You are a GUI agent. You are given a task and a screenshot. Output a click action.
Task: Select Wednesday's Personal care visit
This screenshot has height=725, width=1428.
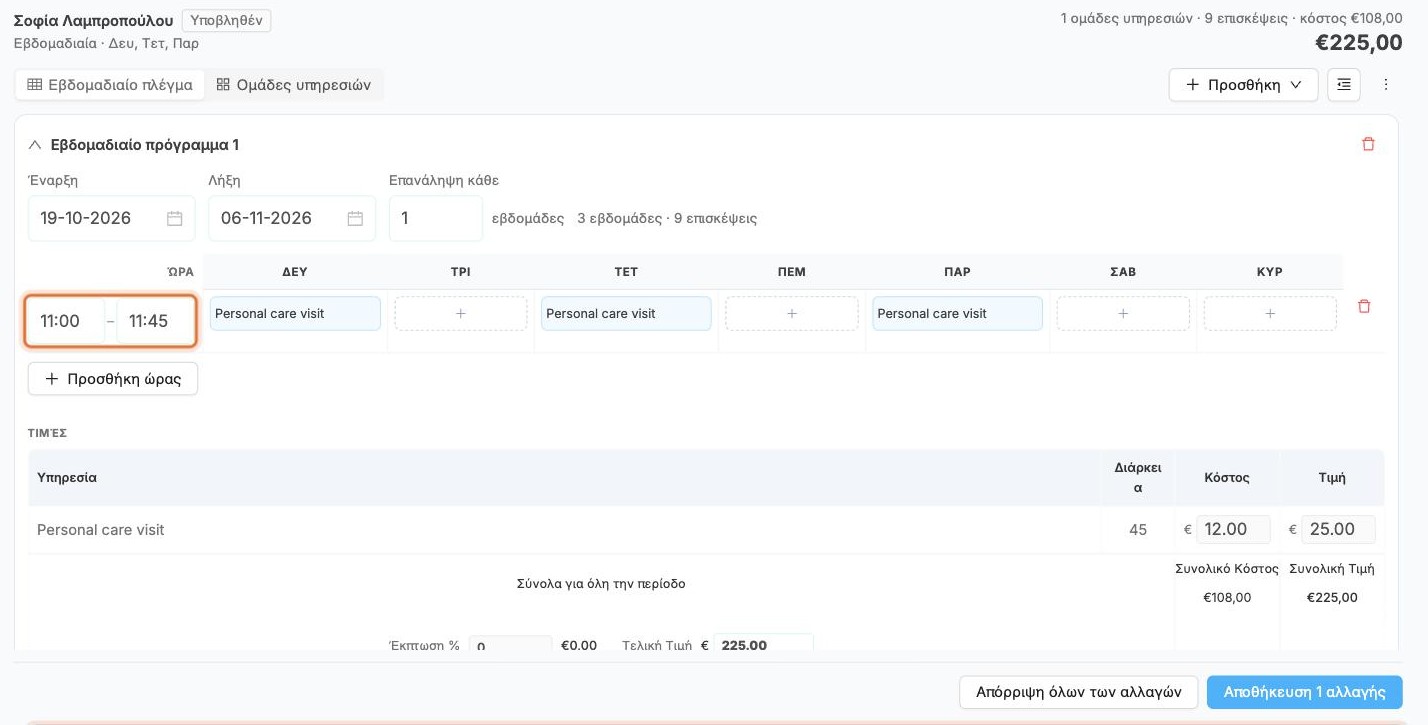[626, 313]
